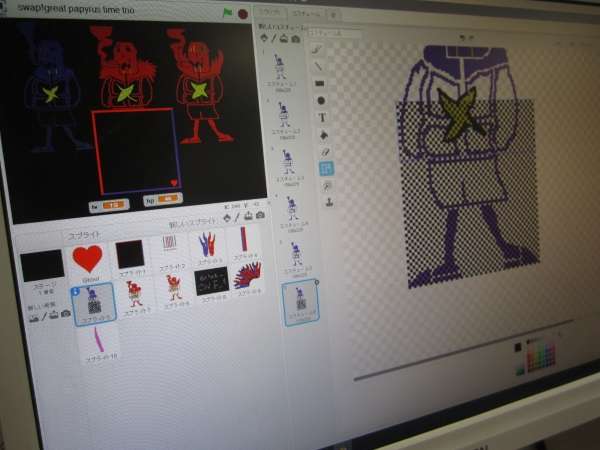Select the highlighted sixth costume thumbnail
The image size is (600, 450).
(301, 302)
